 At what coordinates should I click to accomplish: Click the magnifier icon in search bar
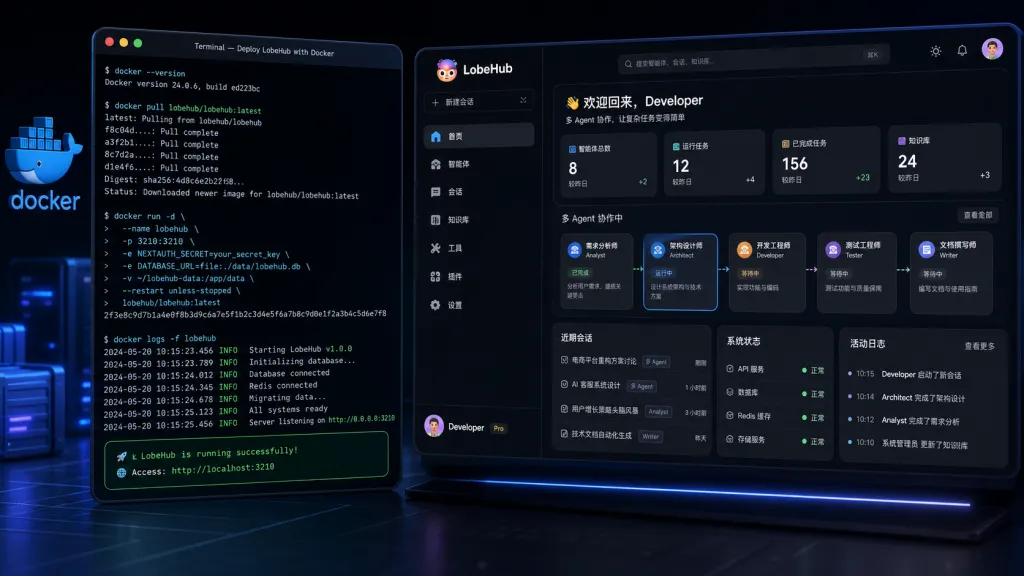point(628,64)
